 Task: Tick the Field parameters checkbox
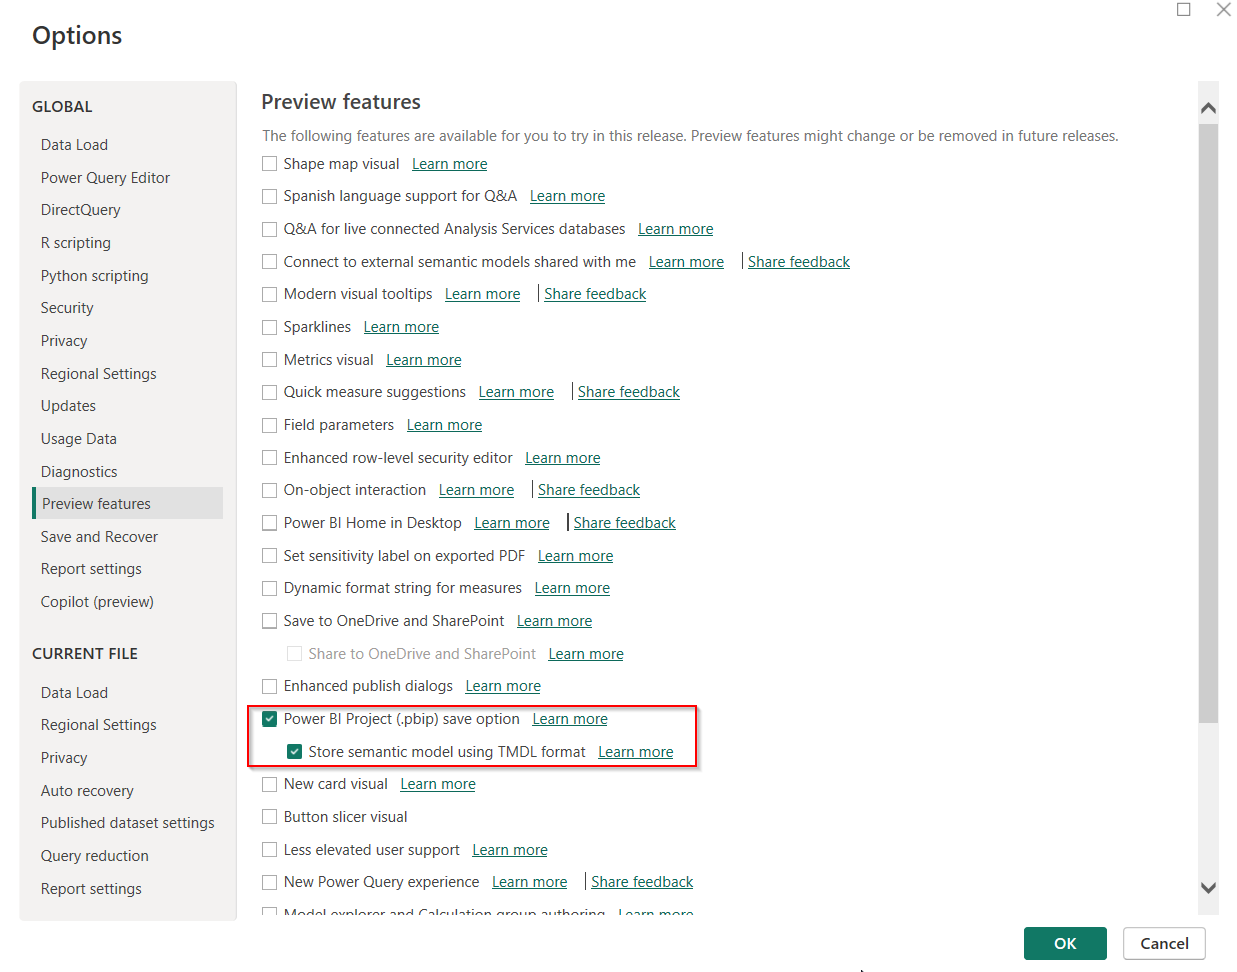click(269, 425)
